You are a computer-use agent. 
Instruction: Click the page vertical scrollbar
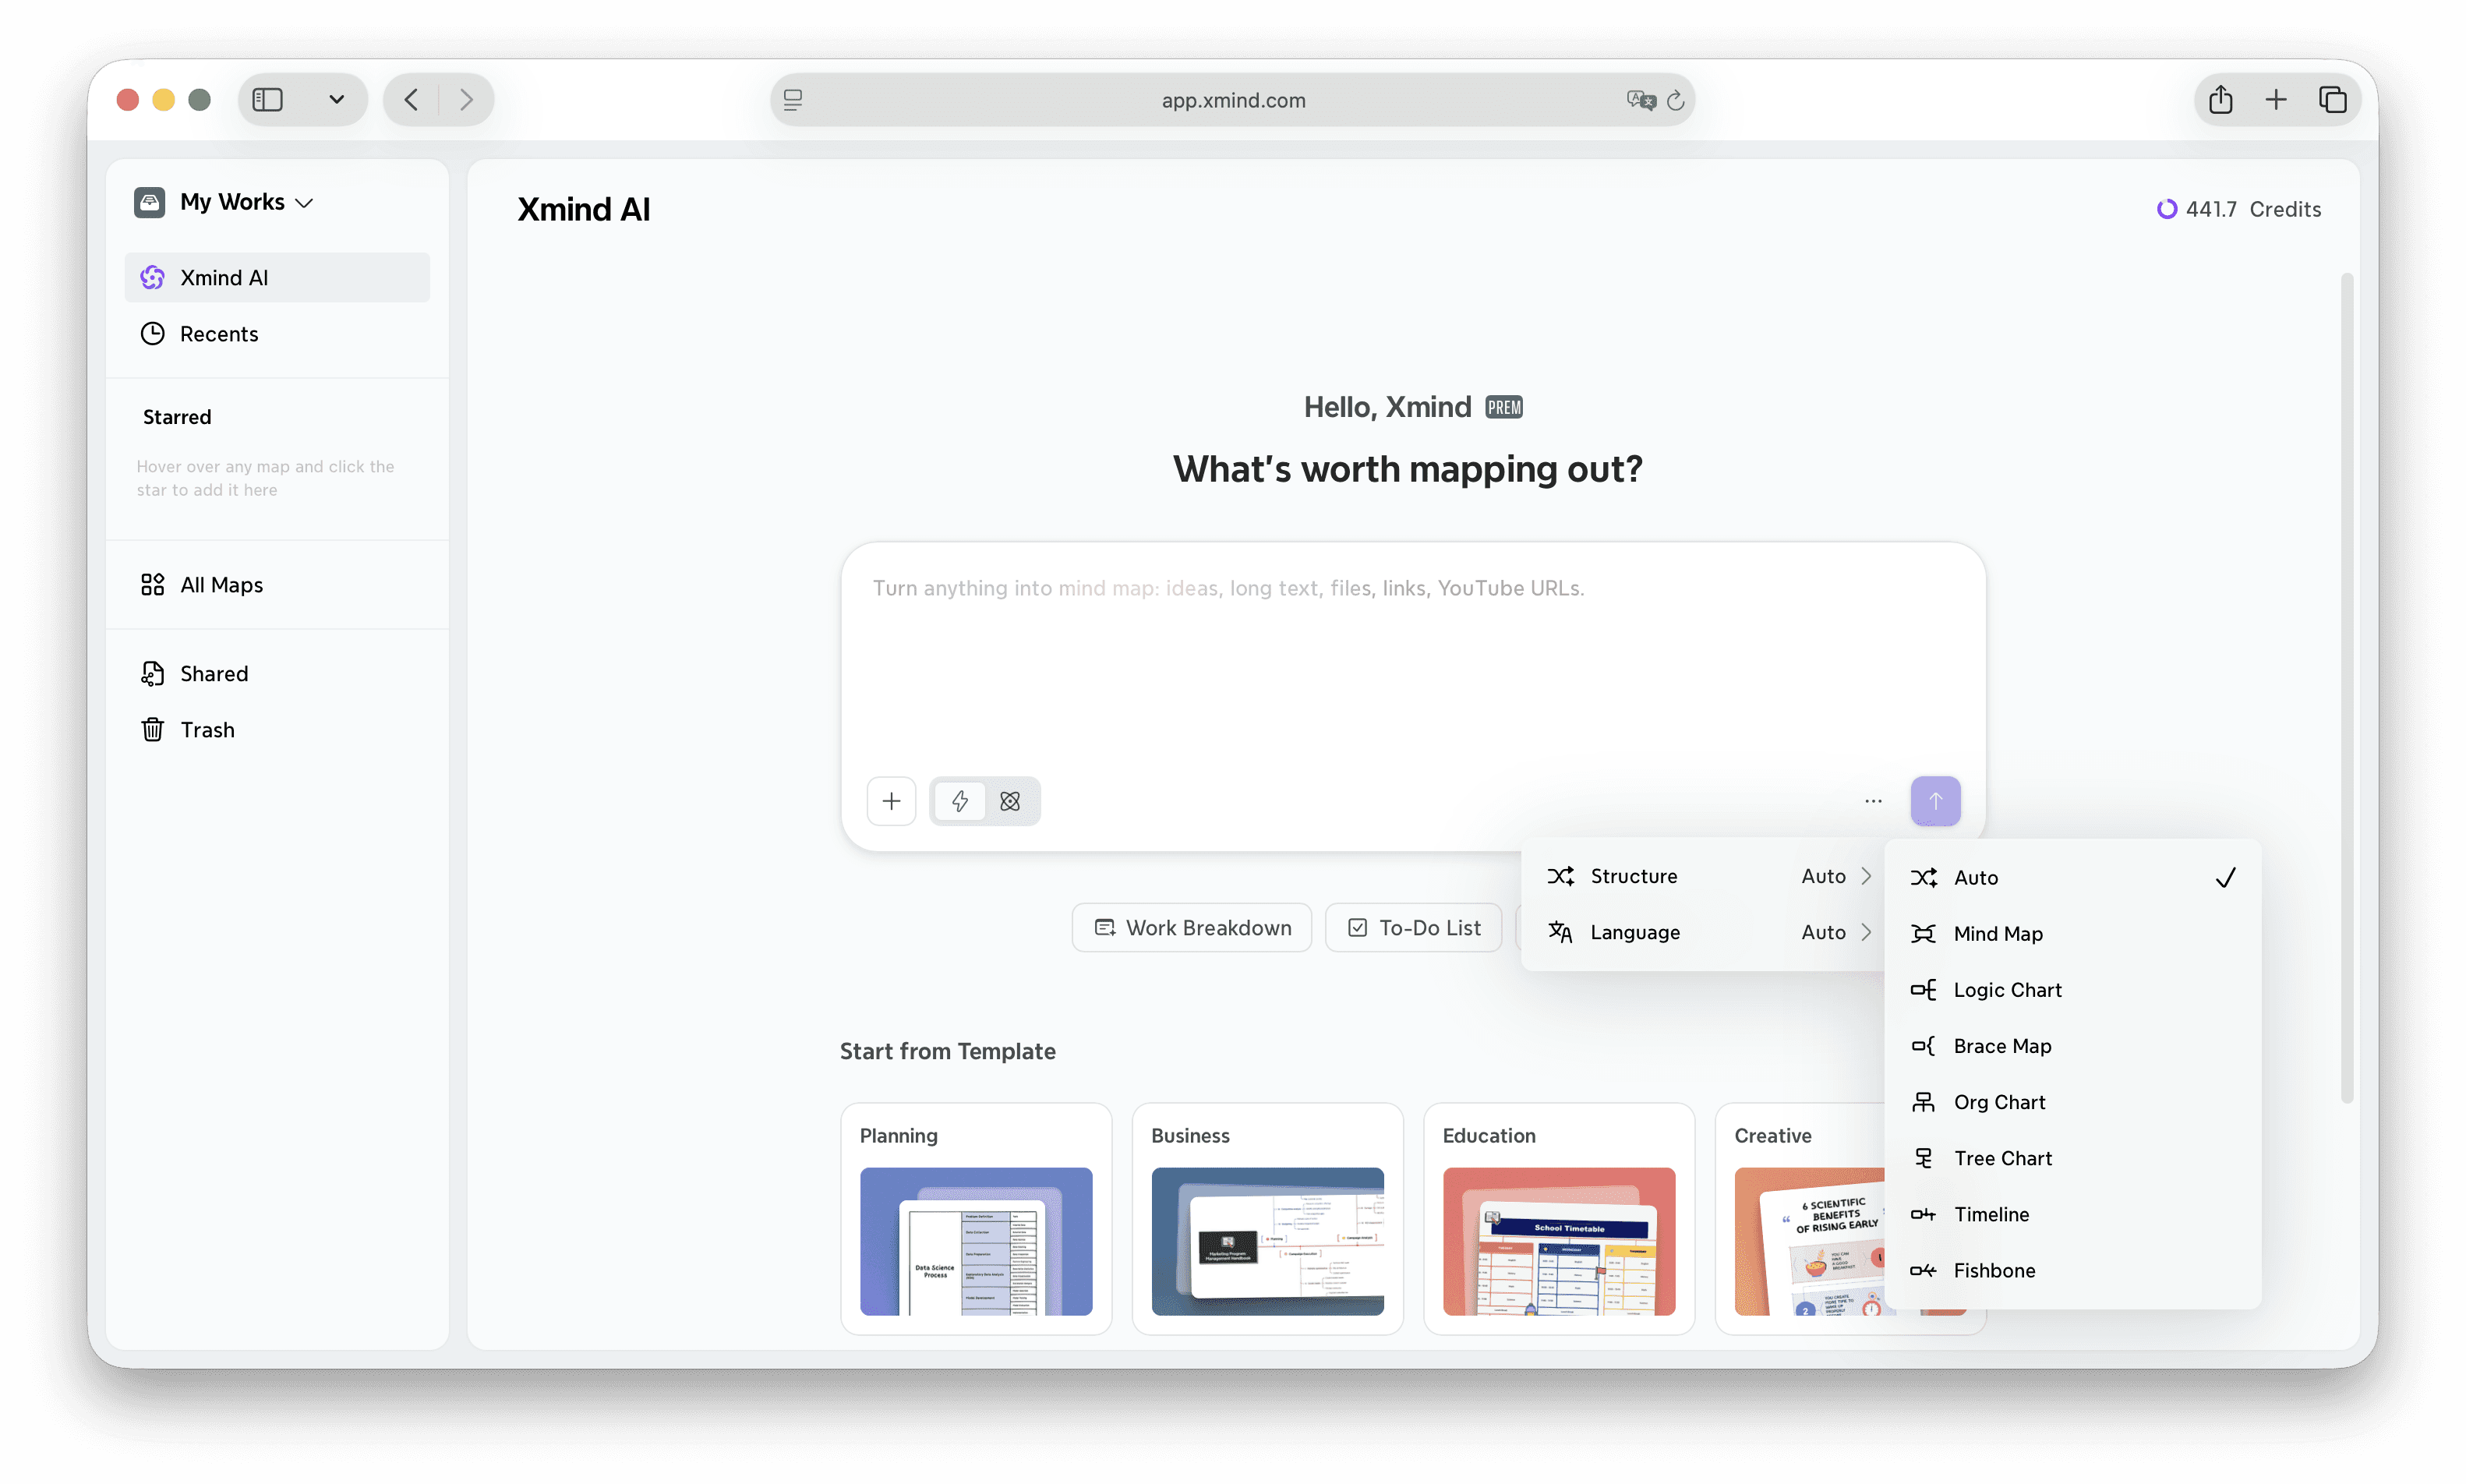2346,688
